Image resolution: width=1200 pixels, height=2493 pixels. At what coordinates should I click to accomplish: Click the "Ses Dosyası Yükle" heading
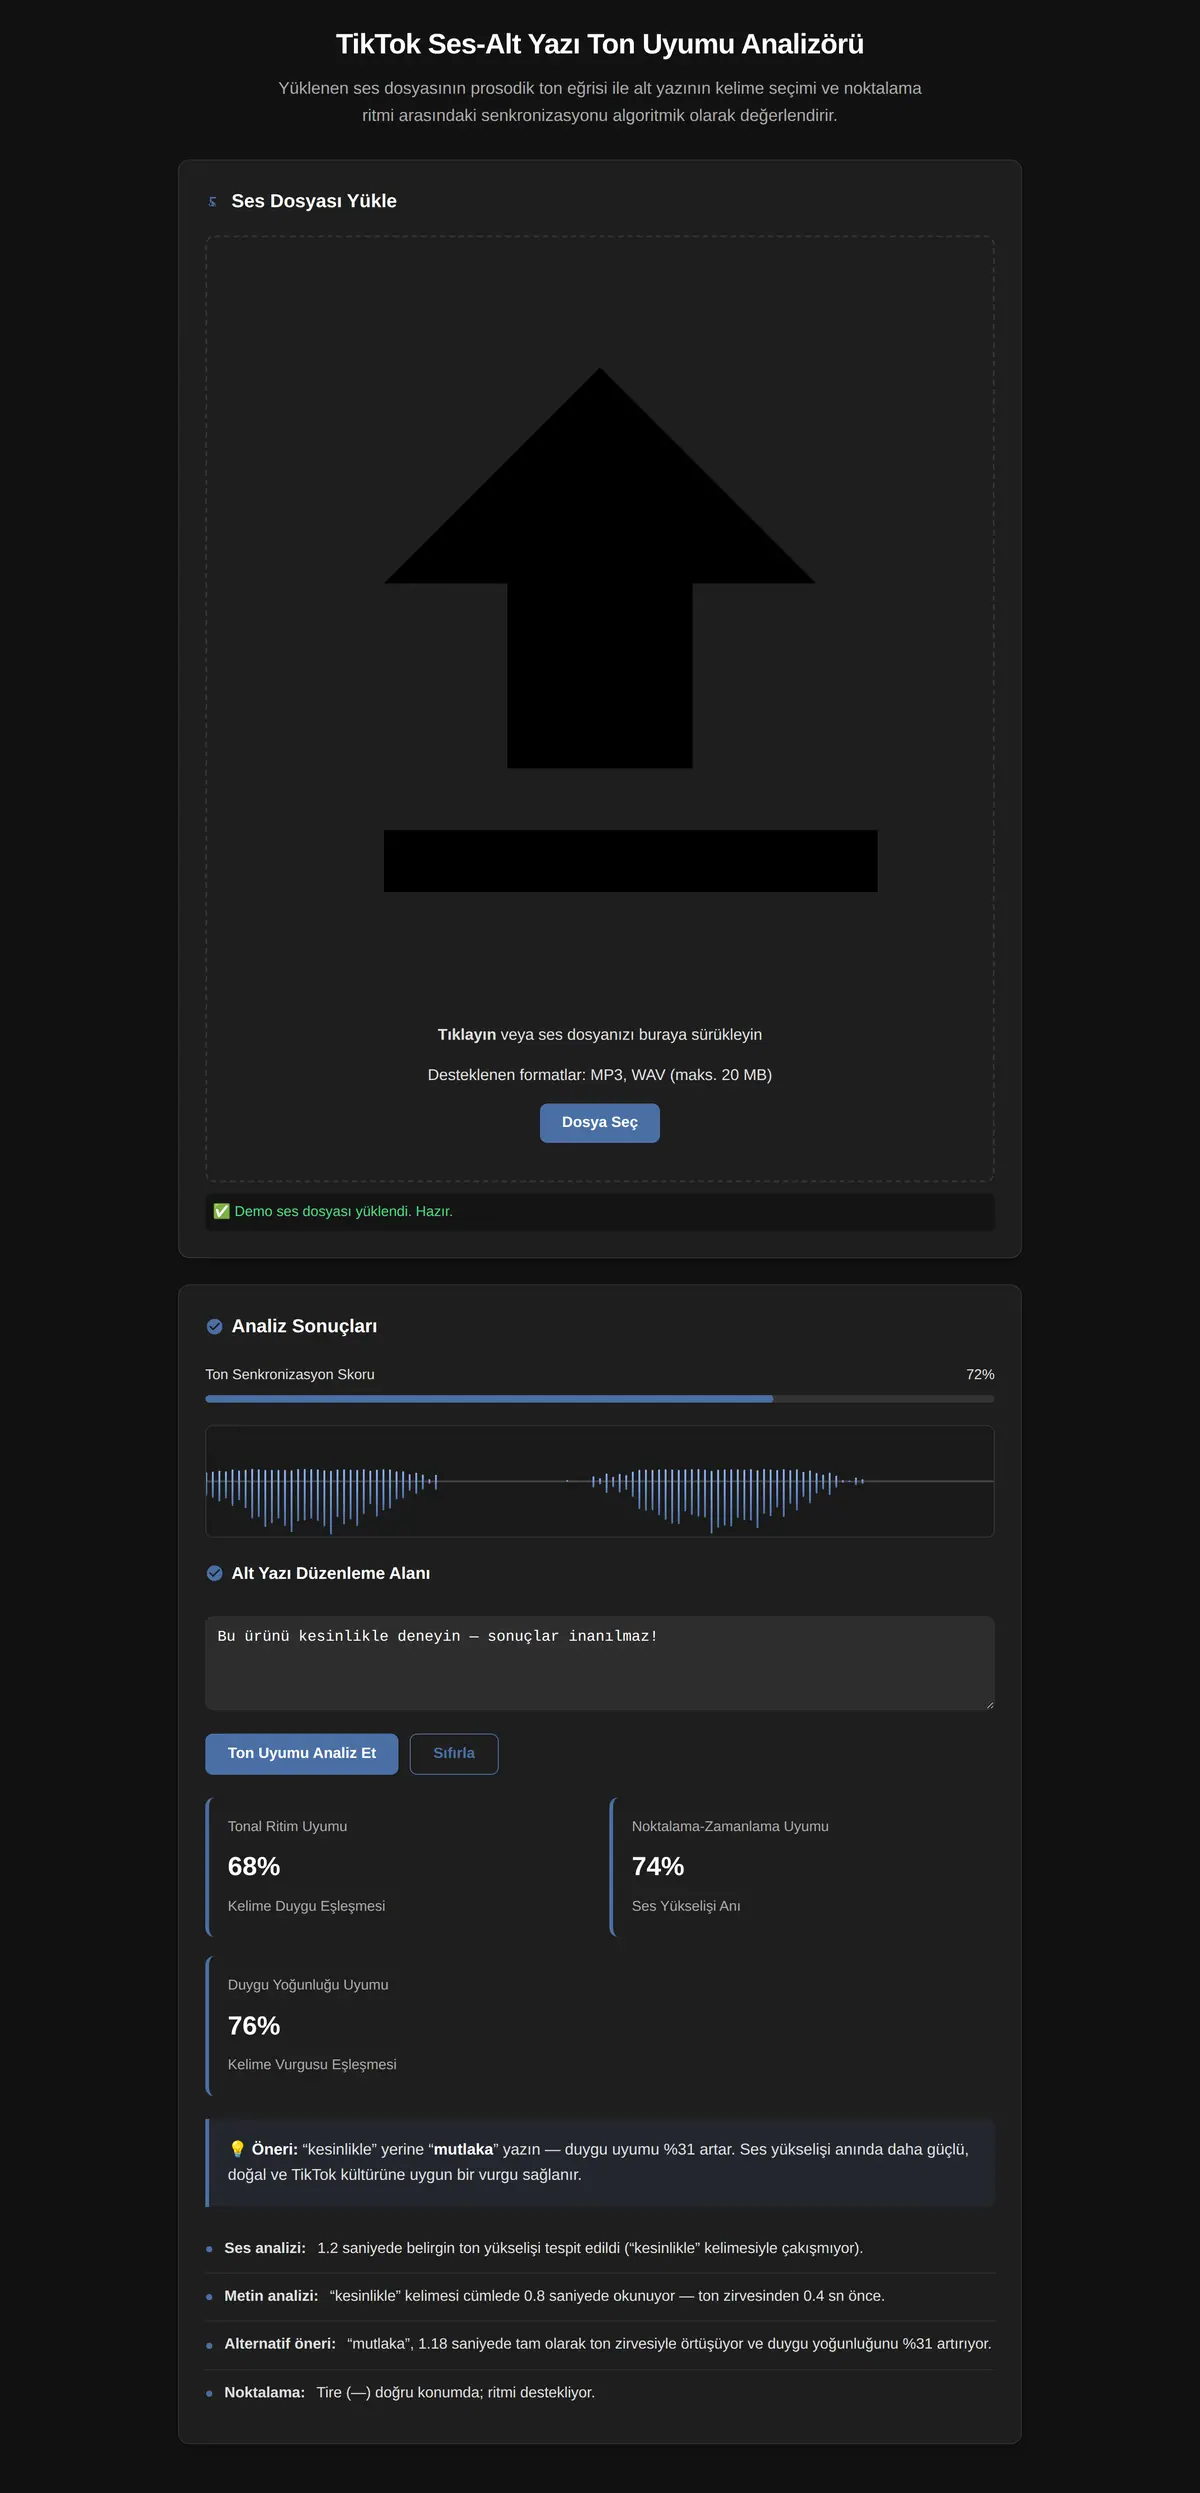(314, 201)
